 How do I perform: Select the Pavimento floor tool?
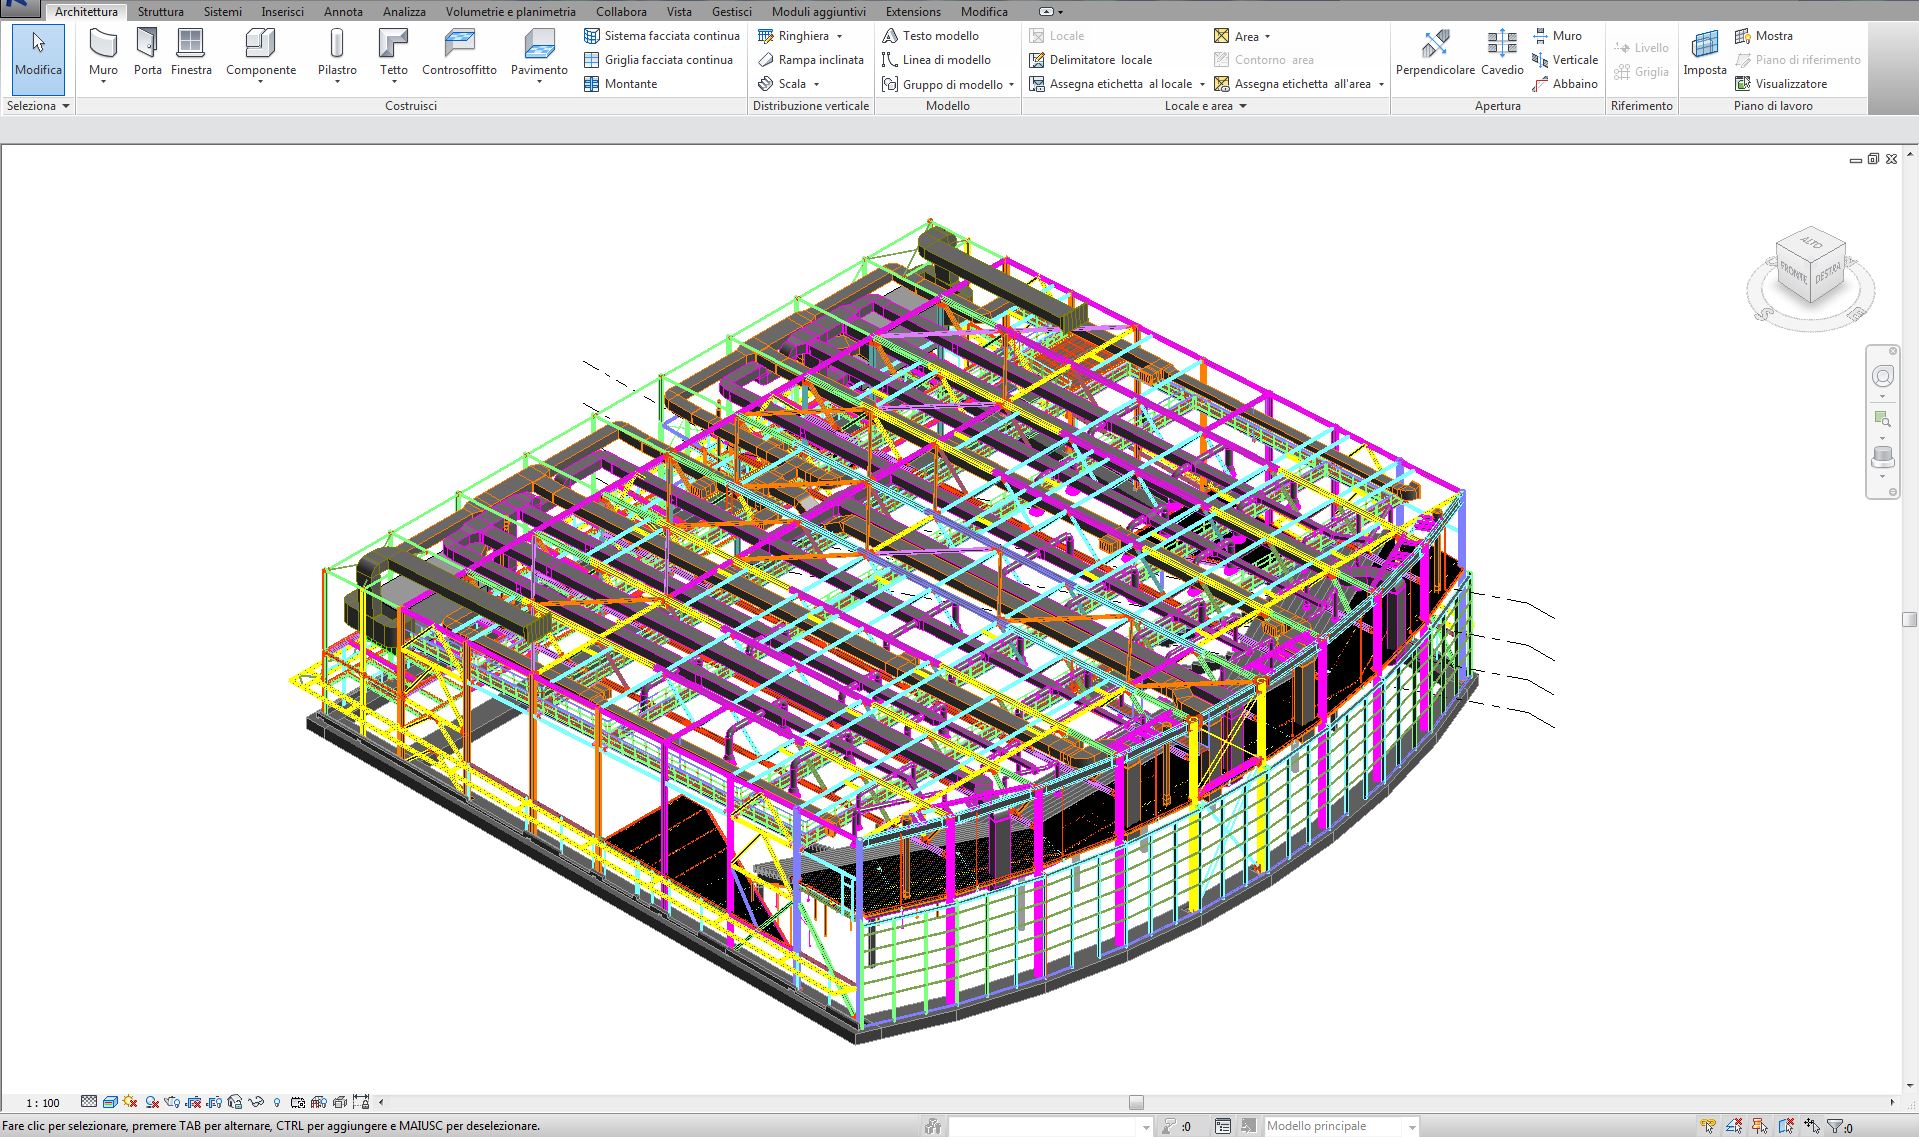tap(539, 55)
